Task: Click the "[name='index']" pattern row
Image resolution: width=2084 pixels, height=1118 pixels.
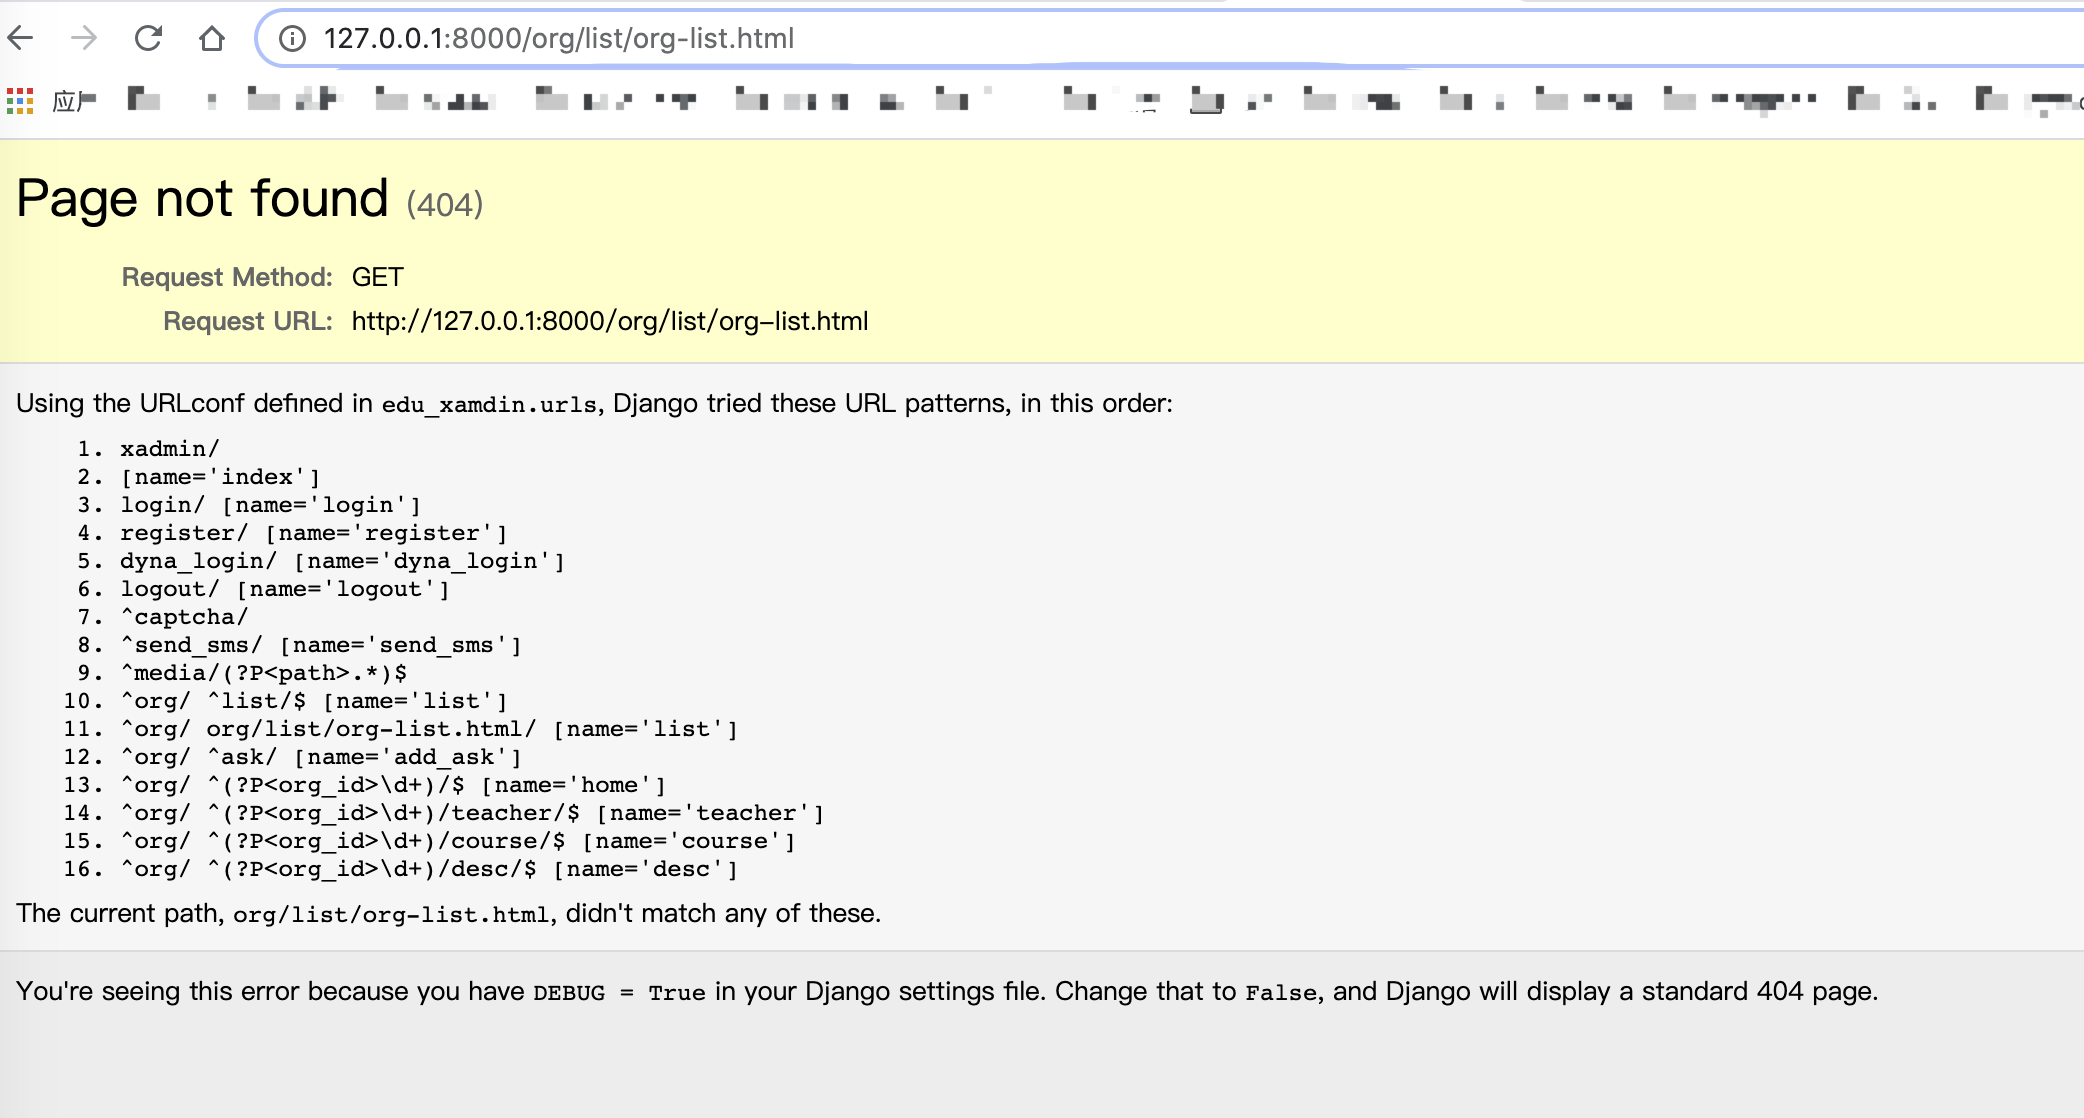Action: click(220, 477)
